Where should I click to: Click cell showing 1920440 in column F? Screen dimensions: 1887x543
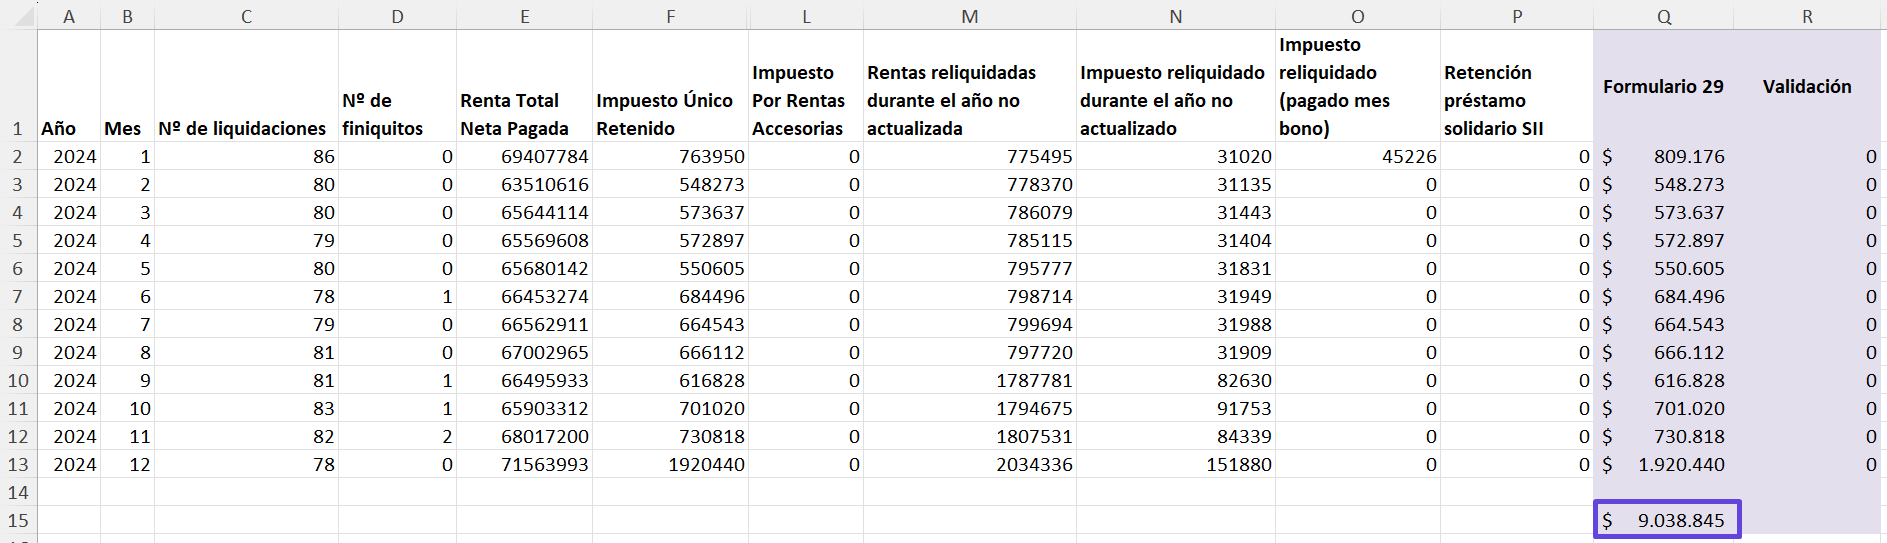click(670, 464)
